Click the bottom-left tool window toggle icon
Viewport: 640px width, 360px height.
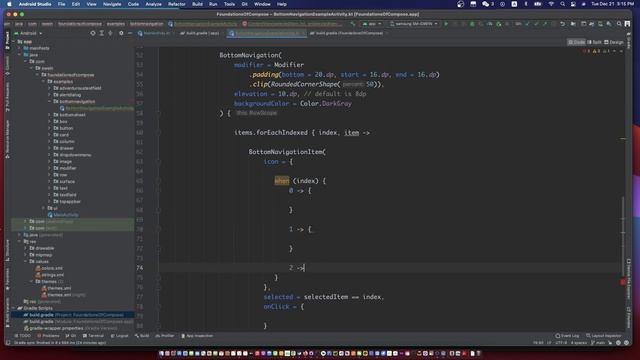pyautogui.click(x=7, y=343)
